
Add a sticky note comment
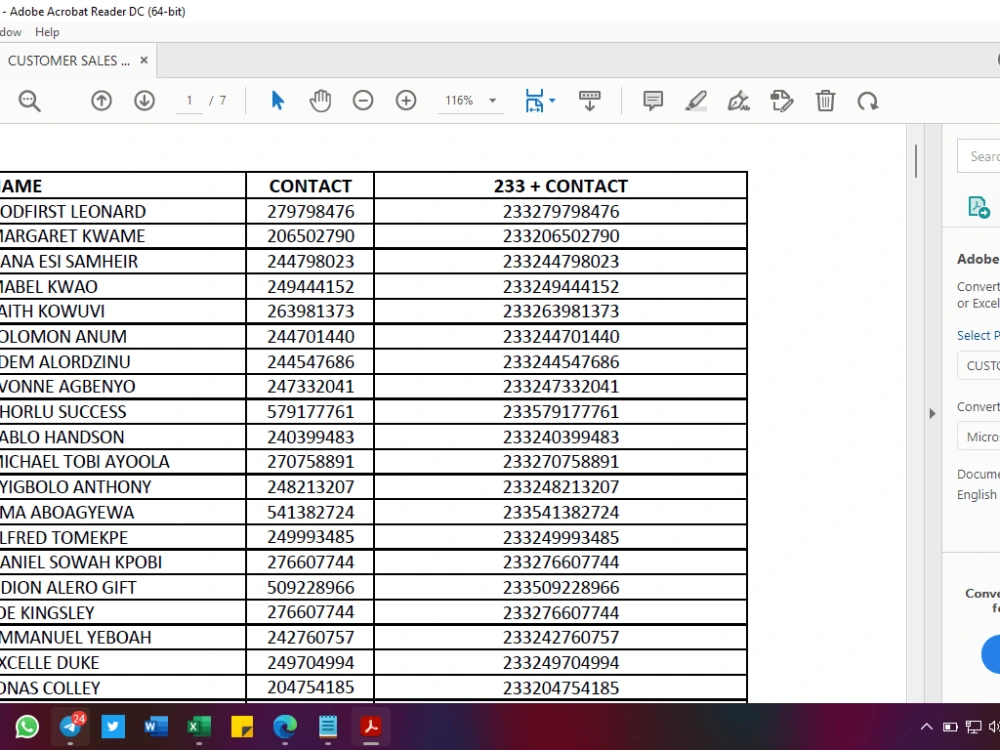coord(653,101)
